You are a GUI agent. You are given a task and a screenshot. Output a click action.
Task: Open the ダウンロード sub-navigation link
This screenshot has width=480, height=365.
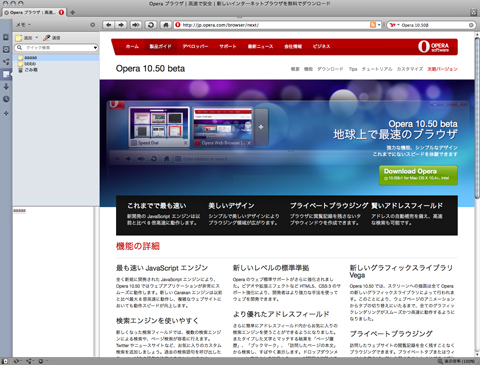(330, 69)
